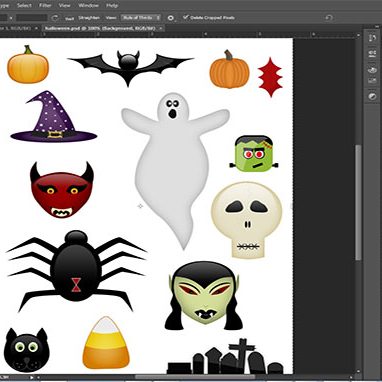Click the purple witch hat on canvas
Image resolution: width=382 pixels, height=382 pixels.
click(53, 116)
